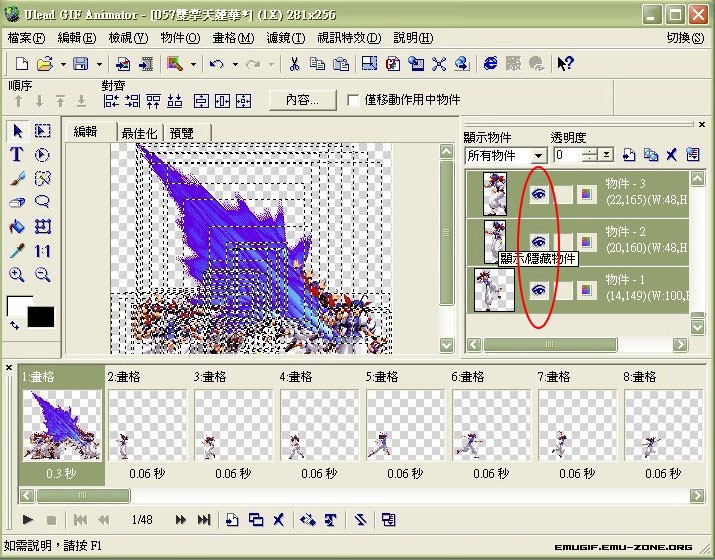Click the transparency input field
Image resolution: width=715 pixels, height=560 pixels.
[x=568, y=156]
